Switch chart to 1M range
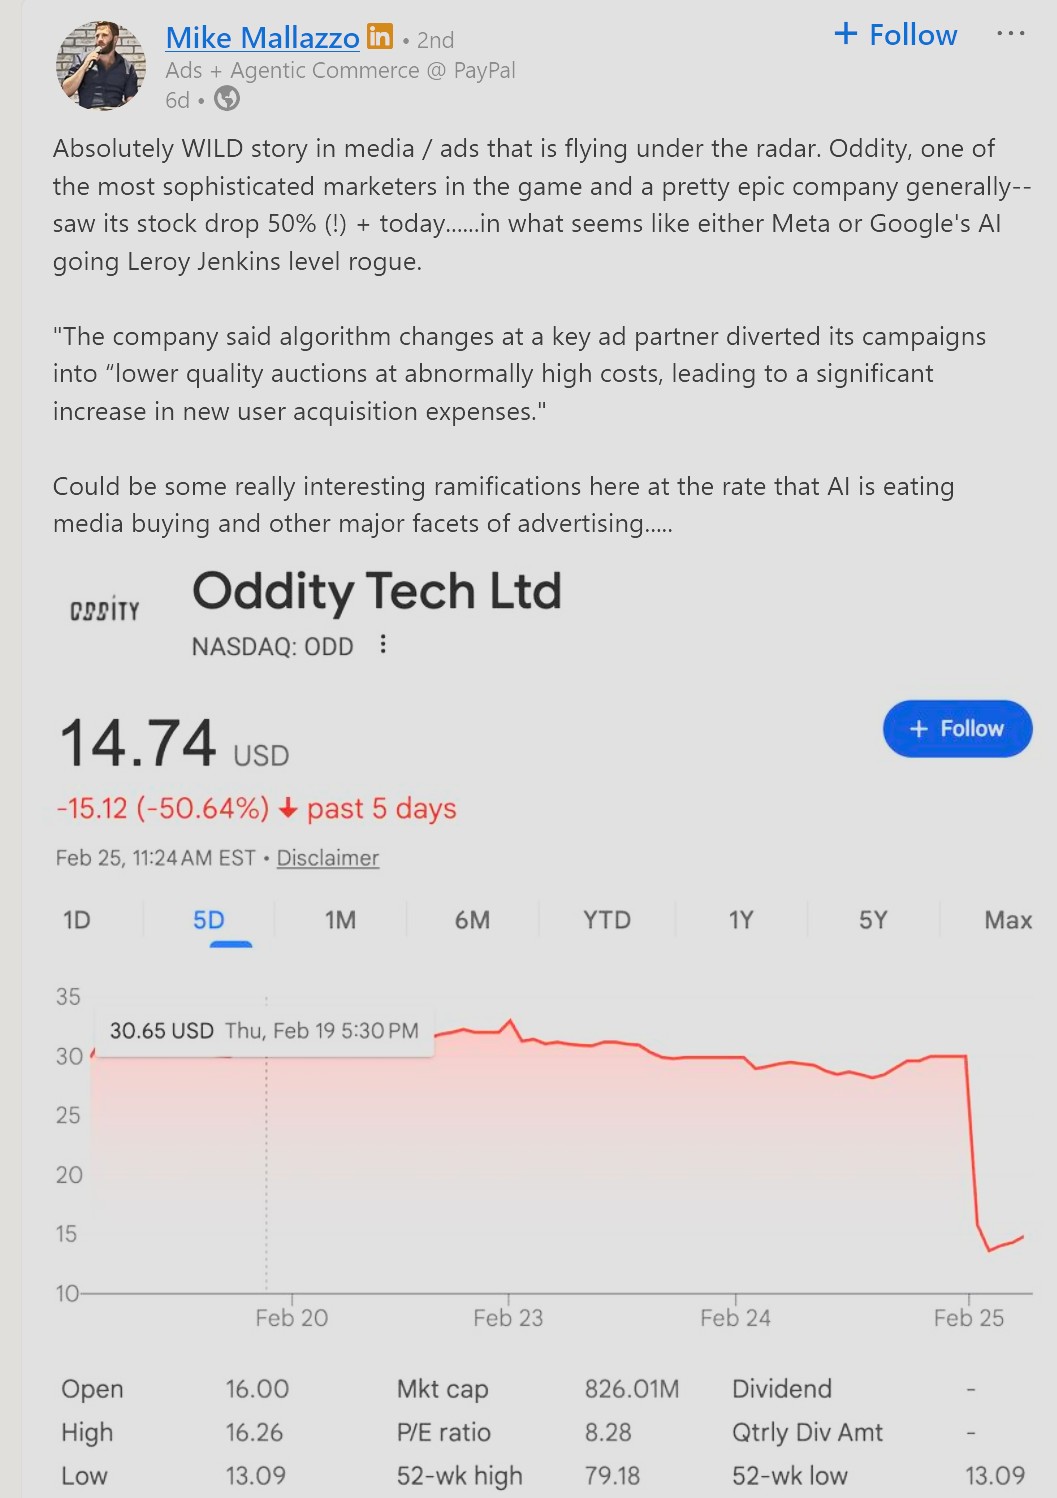The width and height of the screenshot is (1057, 1498). pos(340,920)
